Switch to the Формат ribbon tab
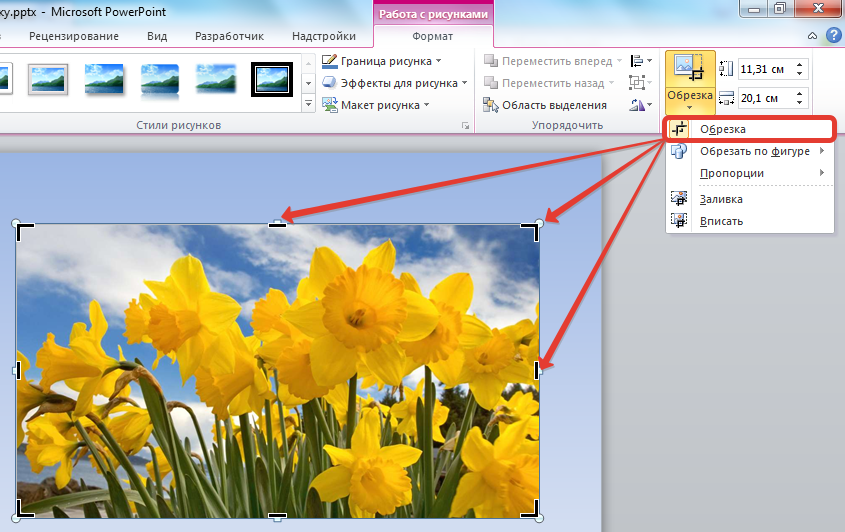 (x=432, y=36)
